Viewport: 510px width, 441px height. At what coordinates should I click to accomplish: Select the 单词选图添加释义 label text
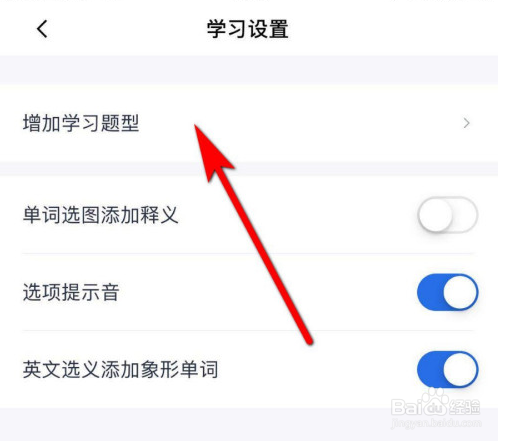pos(101,215)
